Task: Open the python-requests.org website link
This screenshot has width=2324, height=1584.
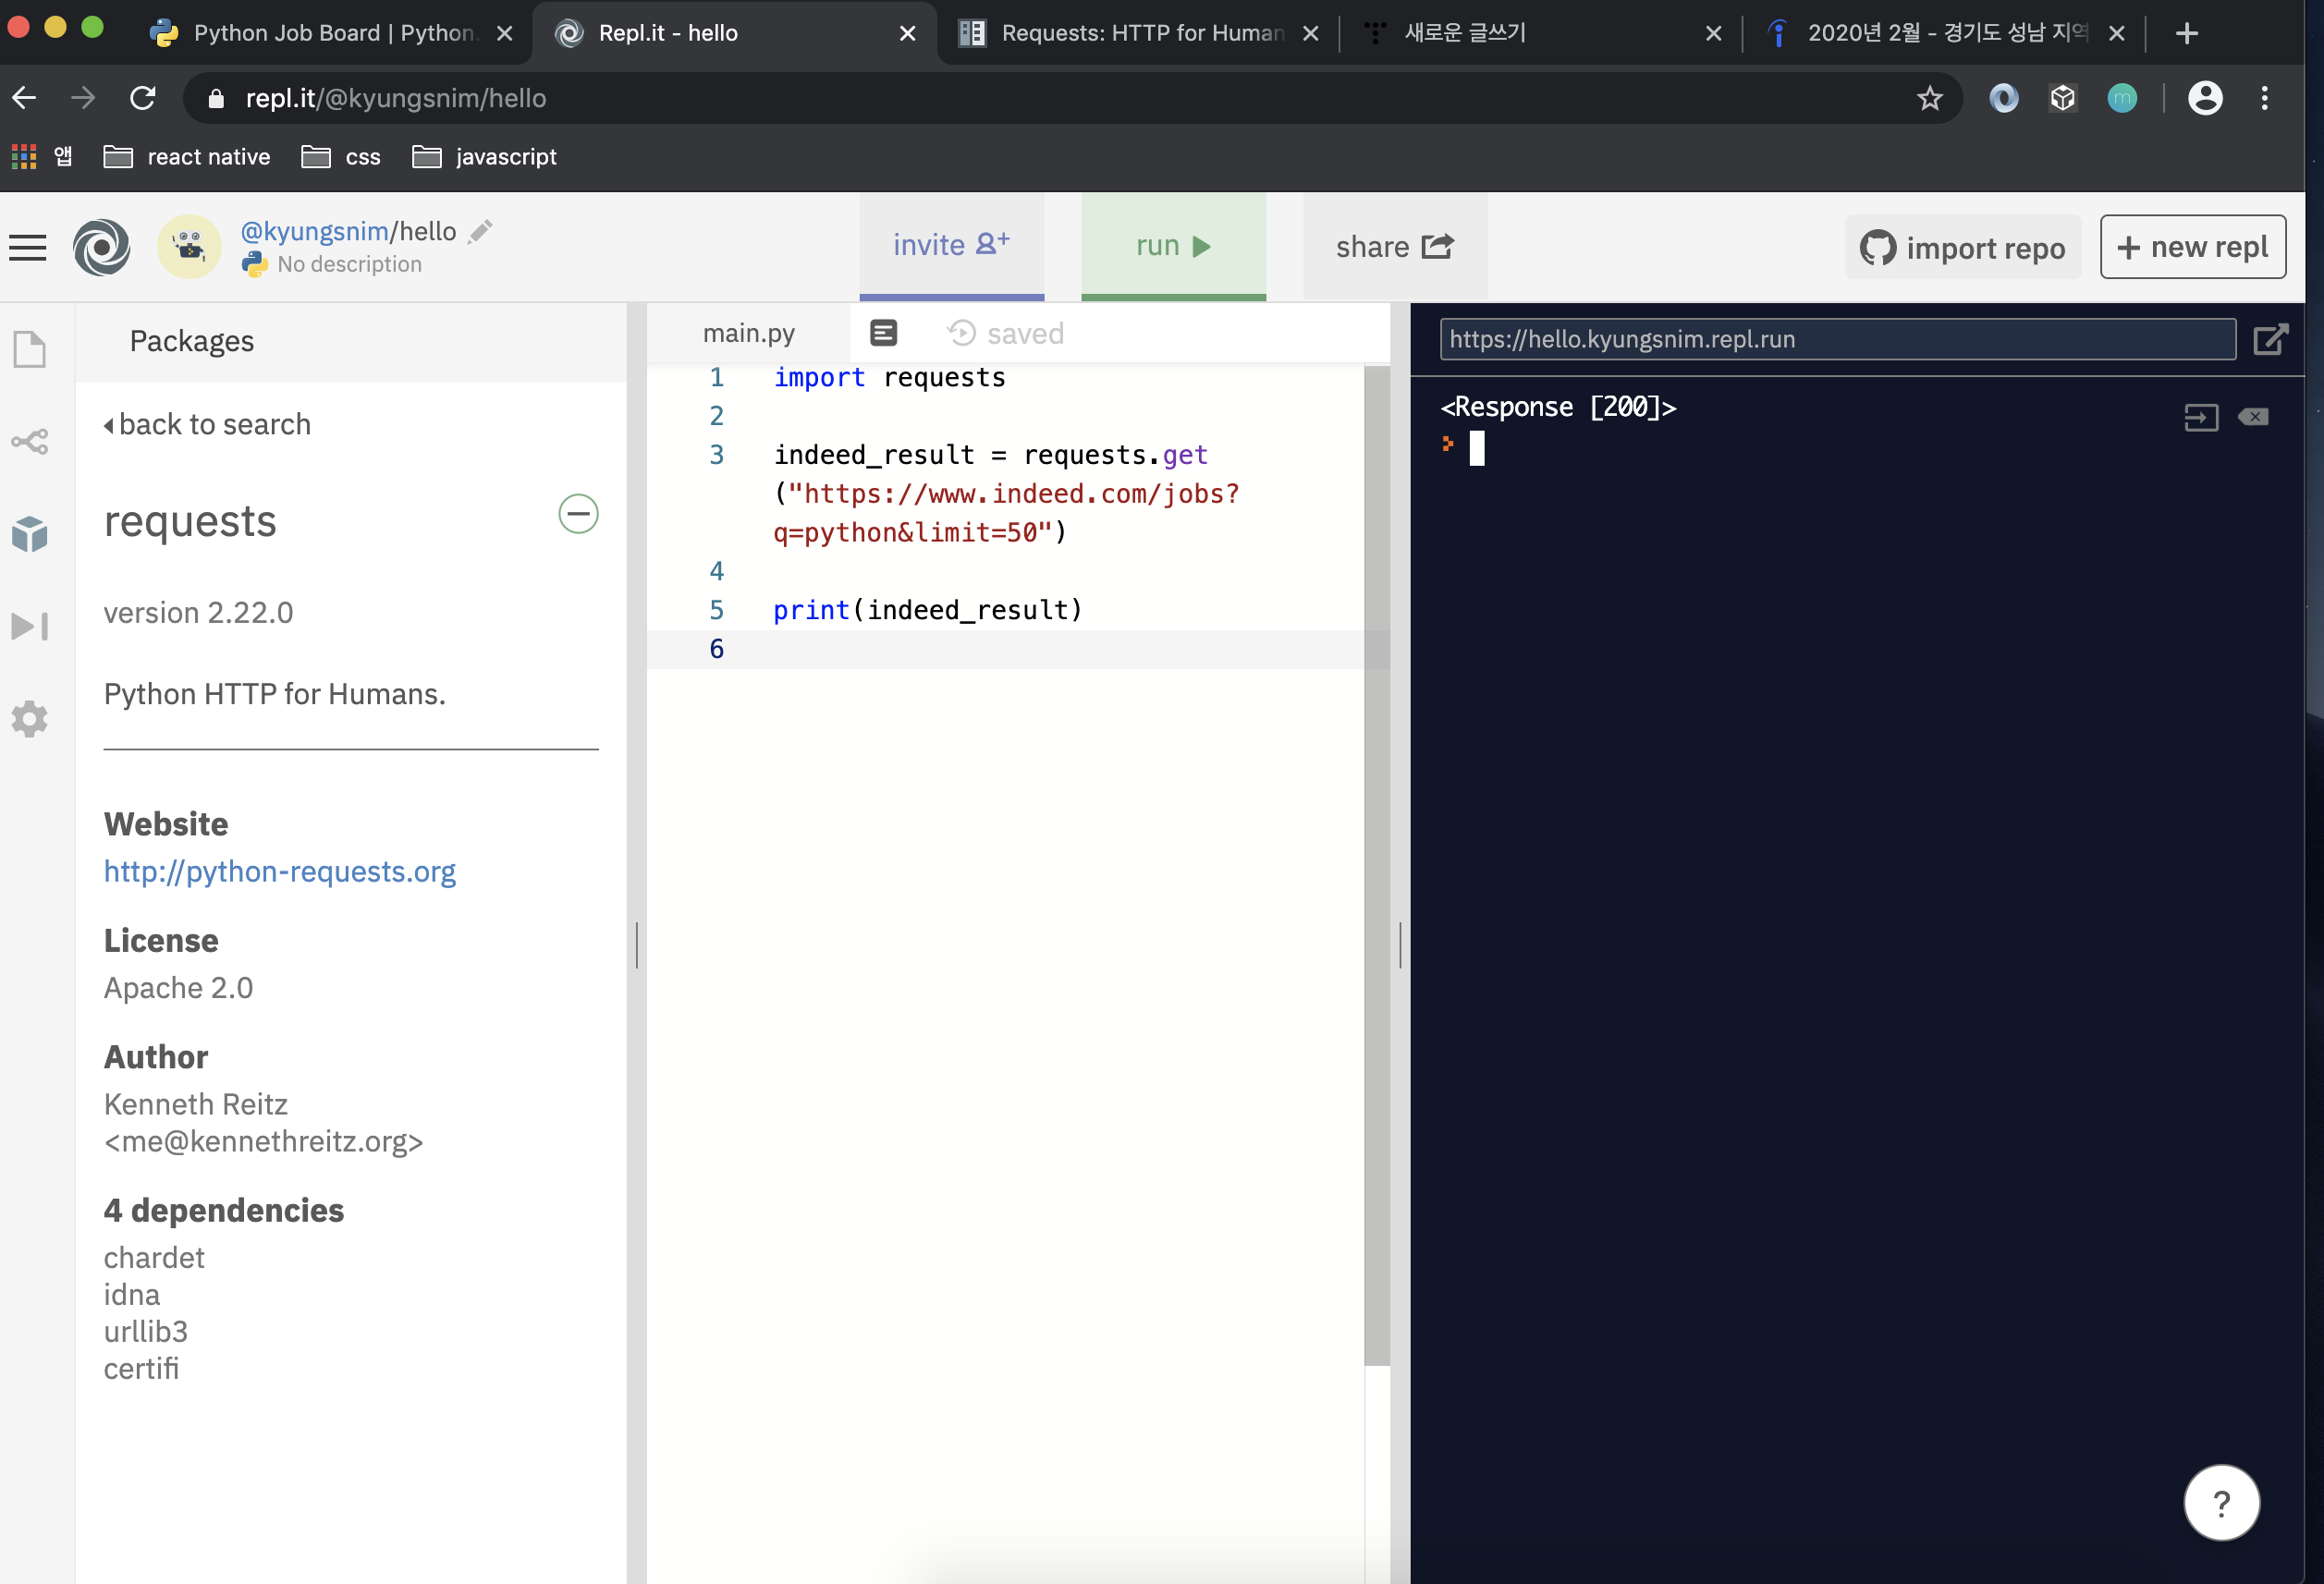Action: pyautogui.click(x=279, y=871)
